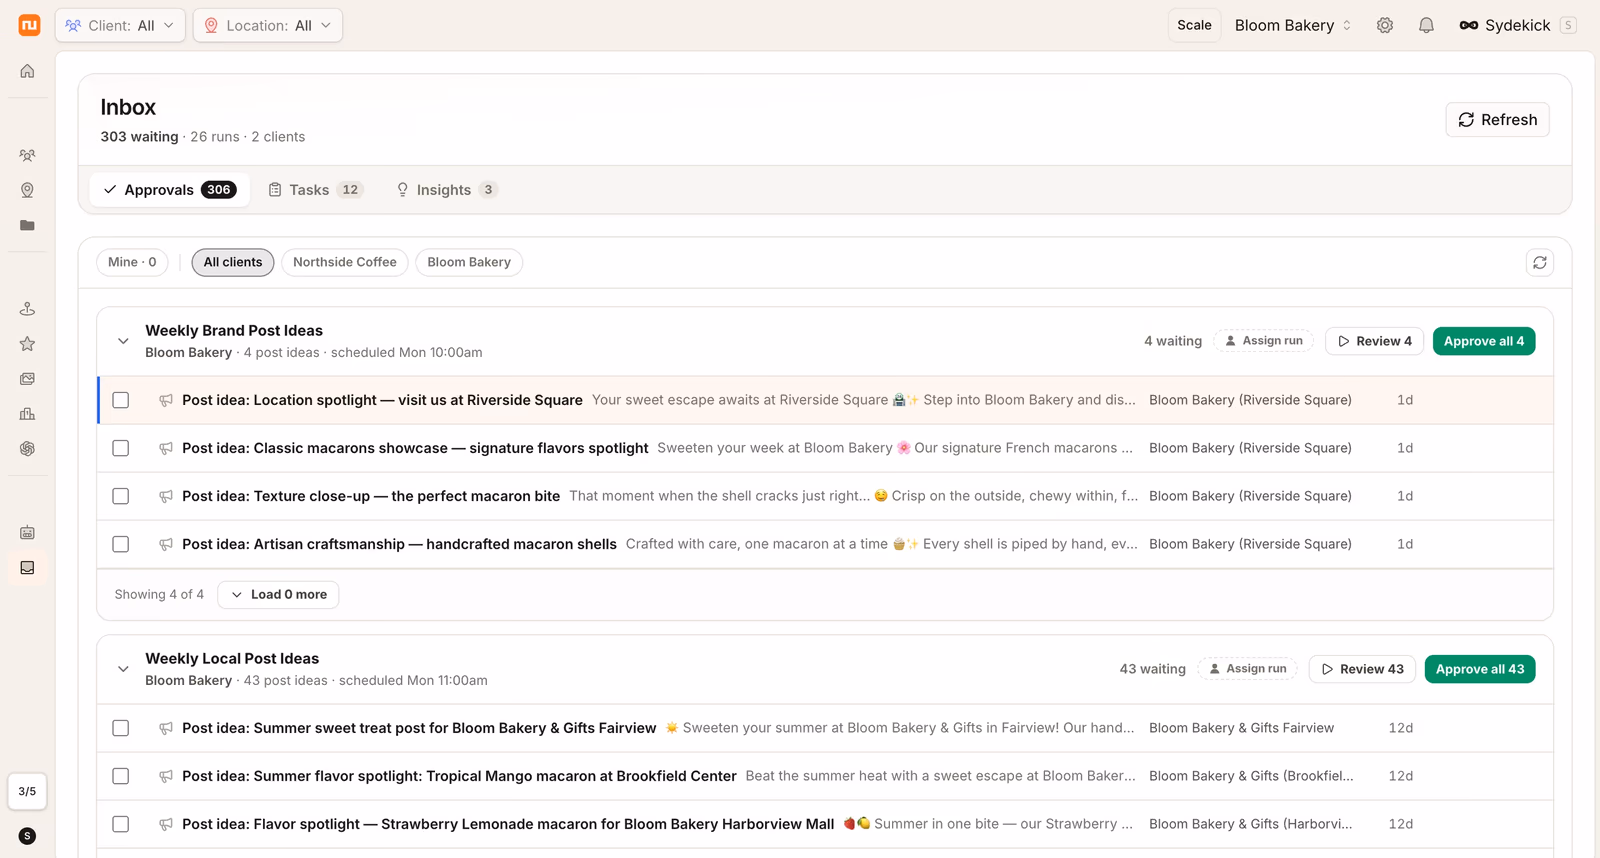Check the Tropical Mango Brookfield Center post
1600x858 pixels.
click(x=121, y=776)
